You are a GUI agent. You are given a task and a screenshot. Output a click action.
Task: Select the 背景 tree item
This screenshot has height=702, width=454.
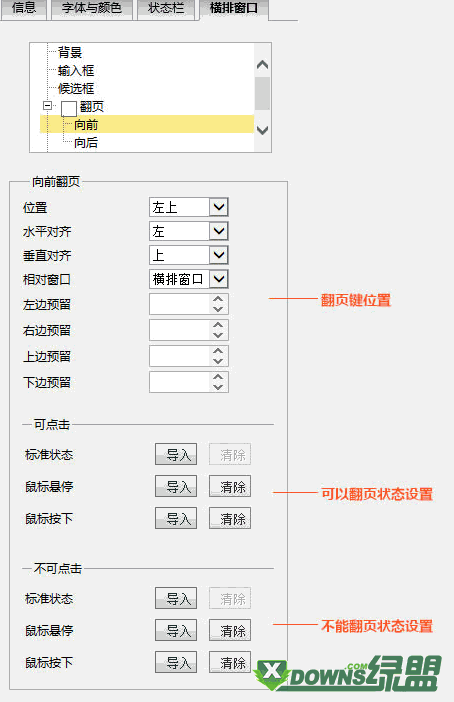click(70, 52)
